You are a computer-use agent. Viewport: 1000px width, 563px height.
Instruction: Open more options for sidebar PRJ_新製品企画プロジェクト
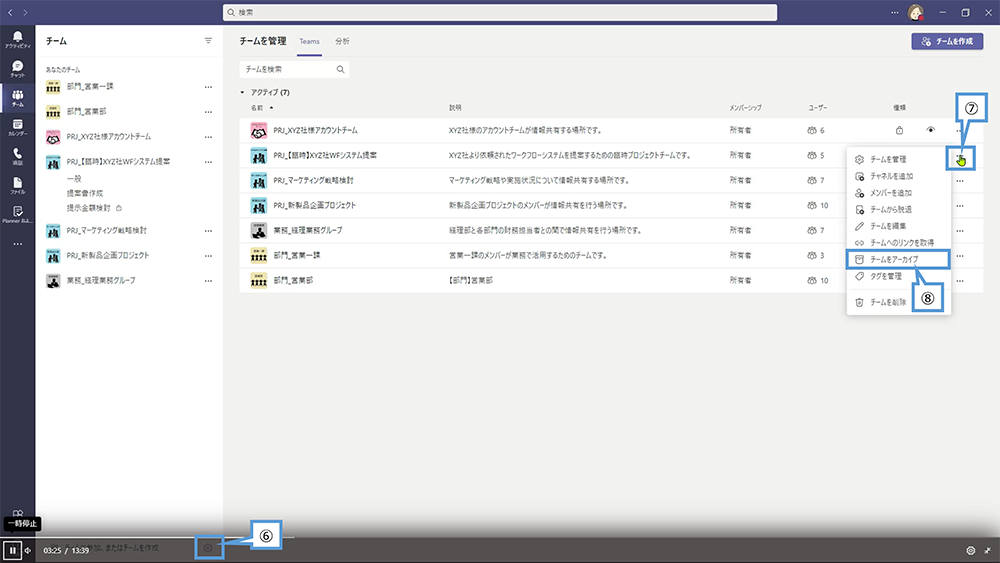208,256
